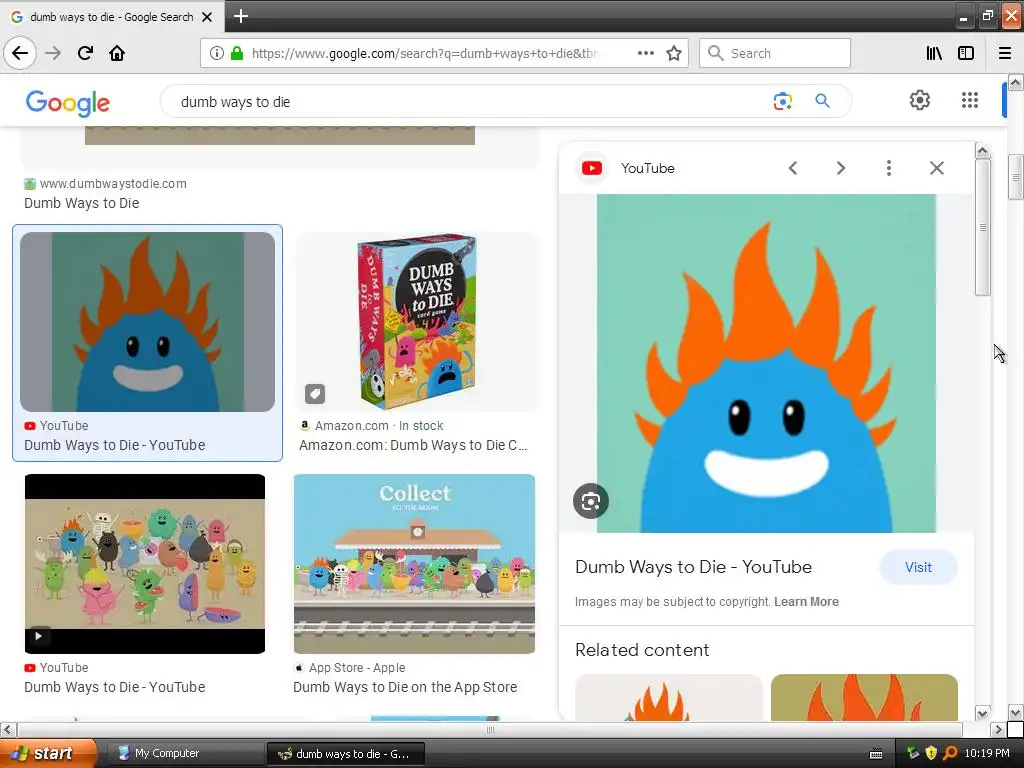This screenshot has height=768, width=1024.
Task: Click the green padlock security icon
Action: 236,53
